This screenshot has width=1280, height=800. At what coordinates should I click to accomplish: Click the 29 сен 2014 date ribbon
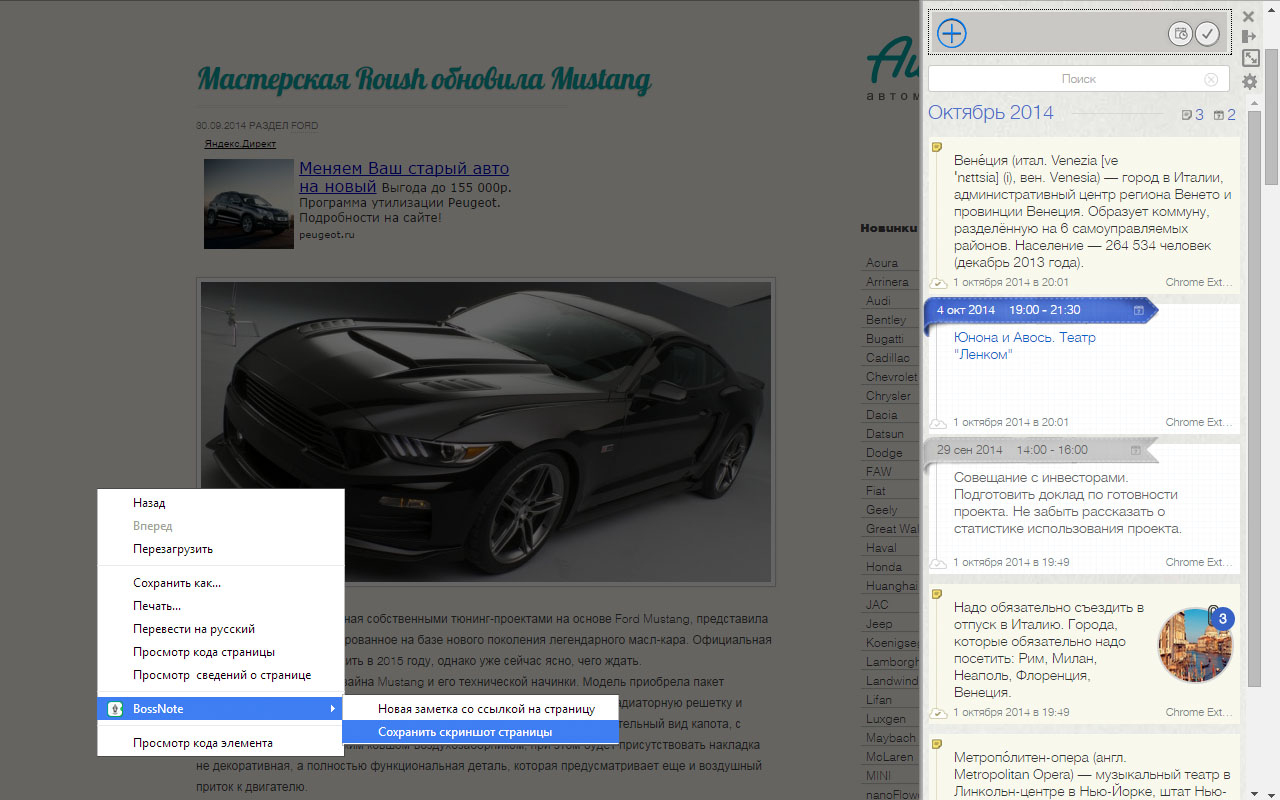tap(1040, 450)
